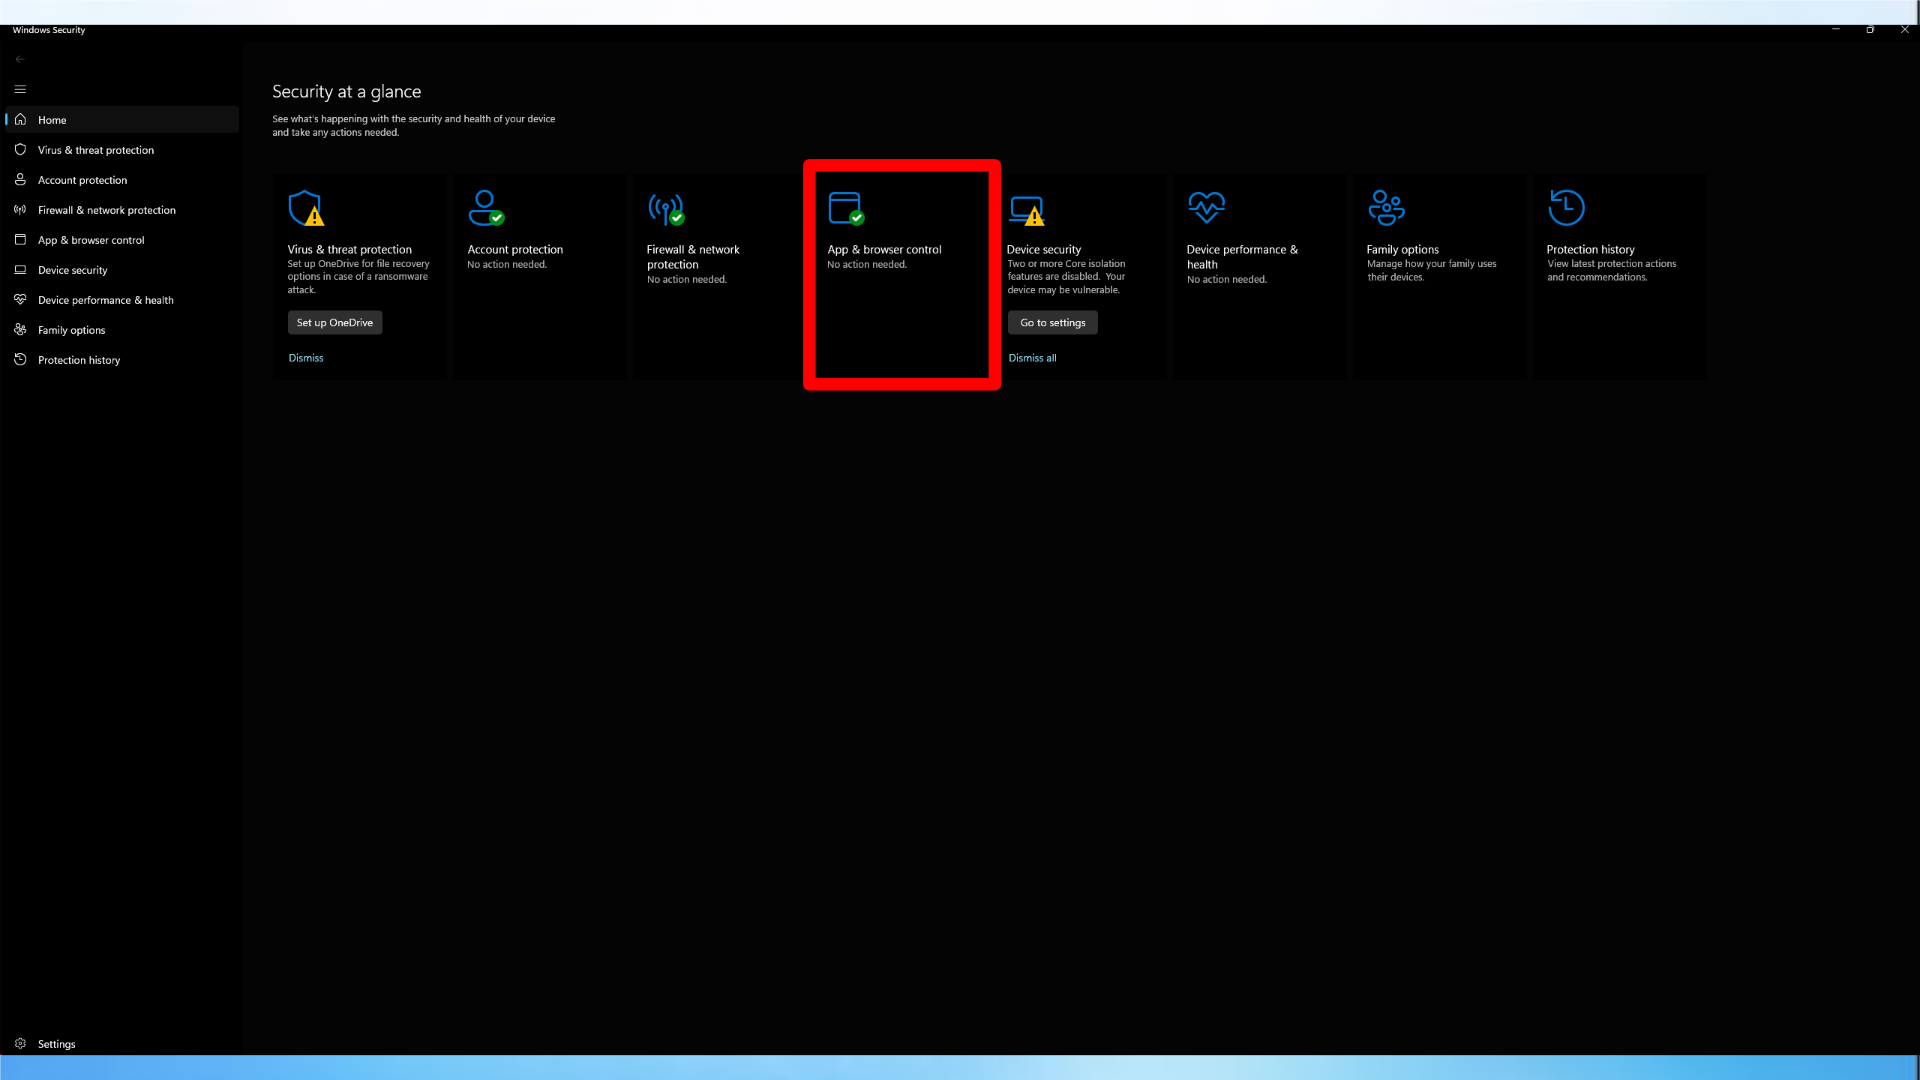1920x1080 pixels.
Task: Select the Protection history clock icon
Action: (x=20, y=359)
